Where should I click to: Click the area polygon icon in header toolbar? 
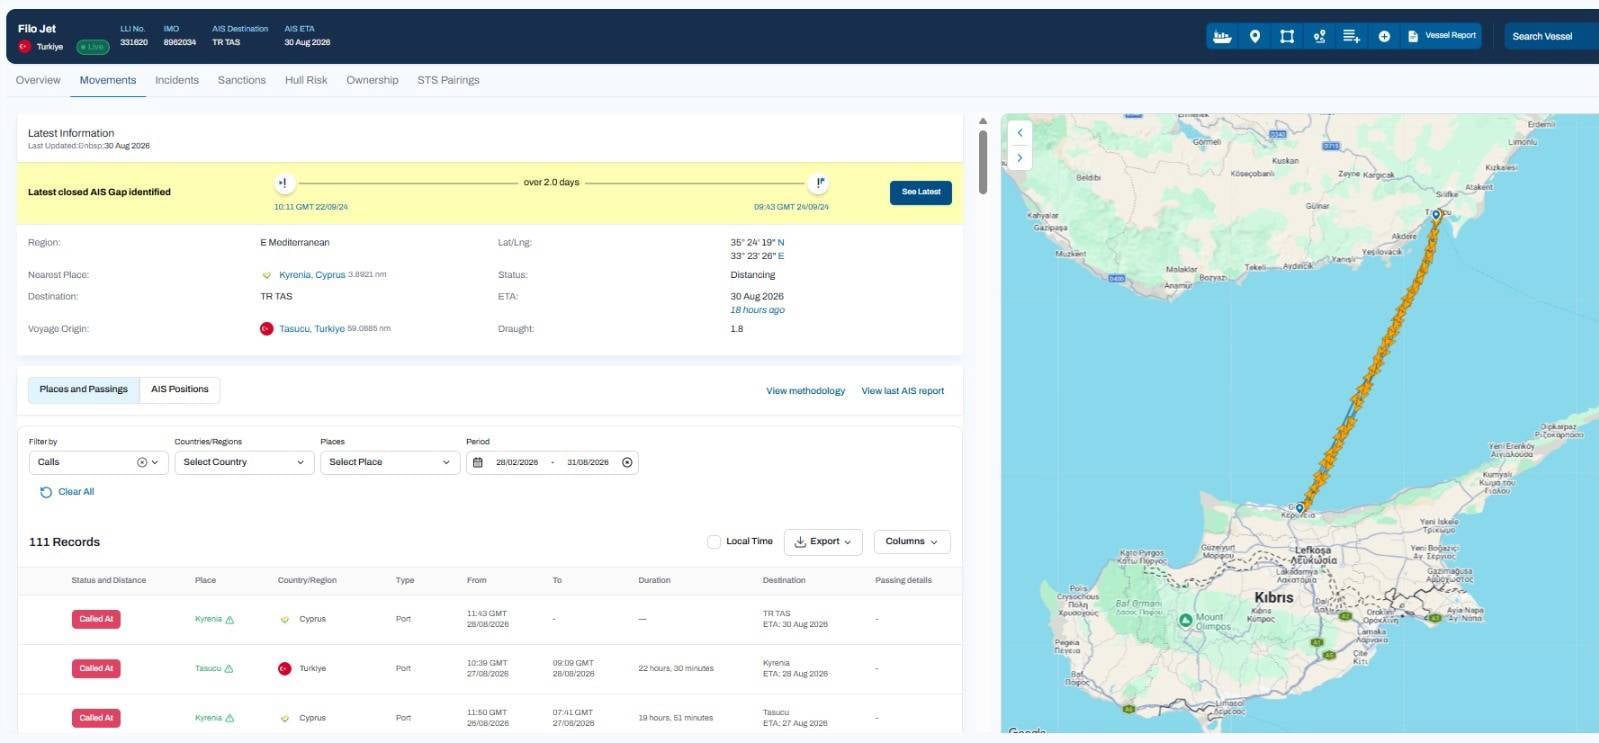point(1287,36)
